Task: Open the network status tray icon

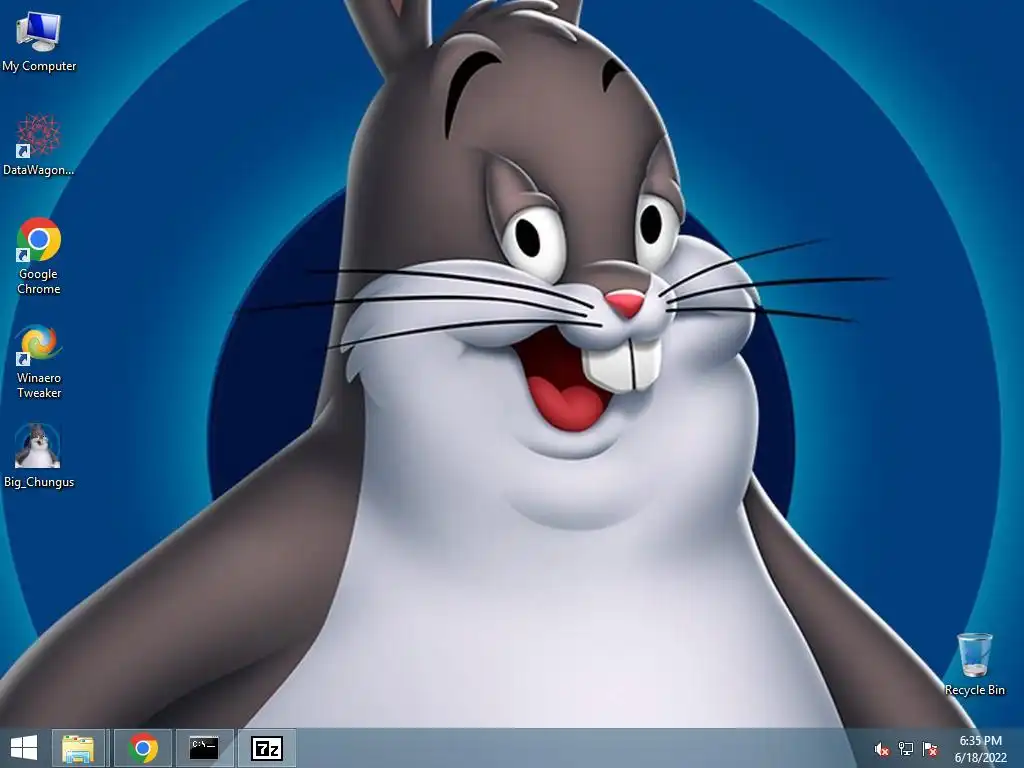Action: [906, 749]
